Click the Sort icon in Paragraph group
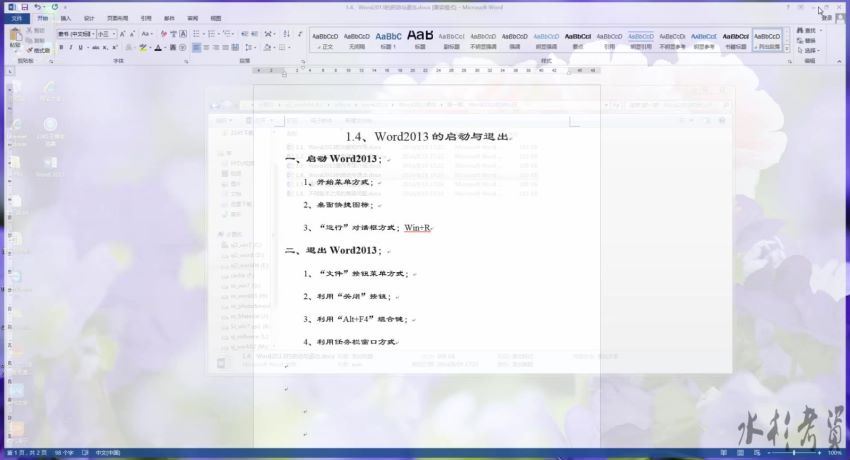The width and height of the screenshot is (850, 460). 286,34
